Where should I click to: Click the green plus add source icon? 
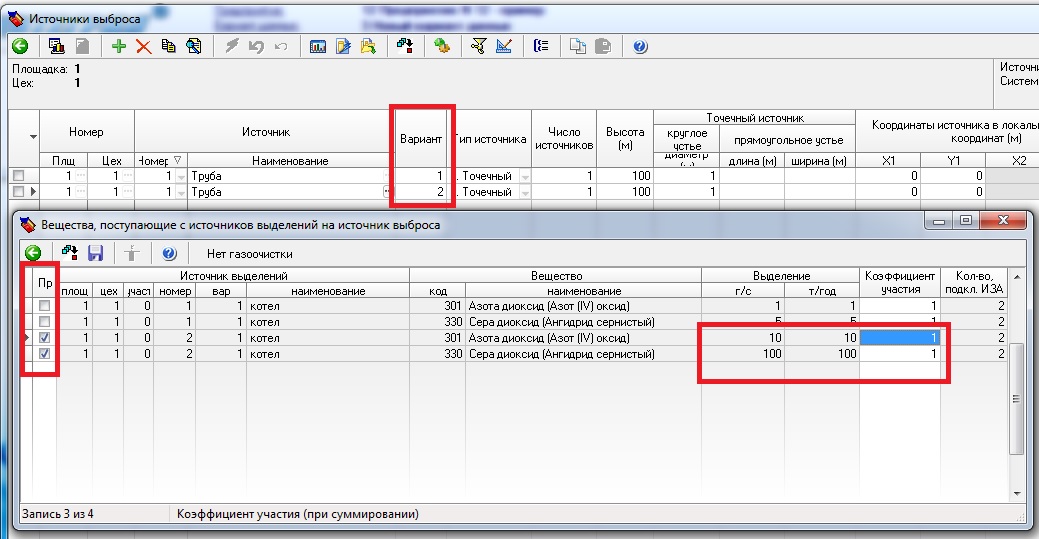[119, 46]
